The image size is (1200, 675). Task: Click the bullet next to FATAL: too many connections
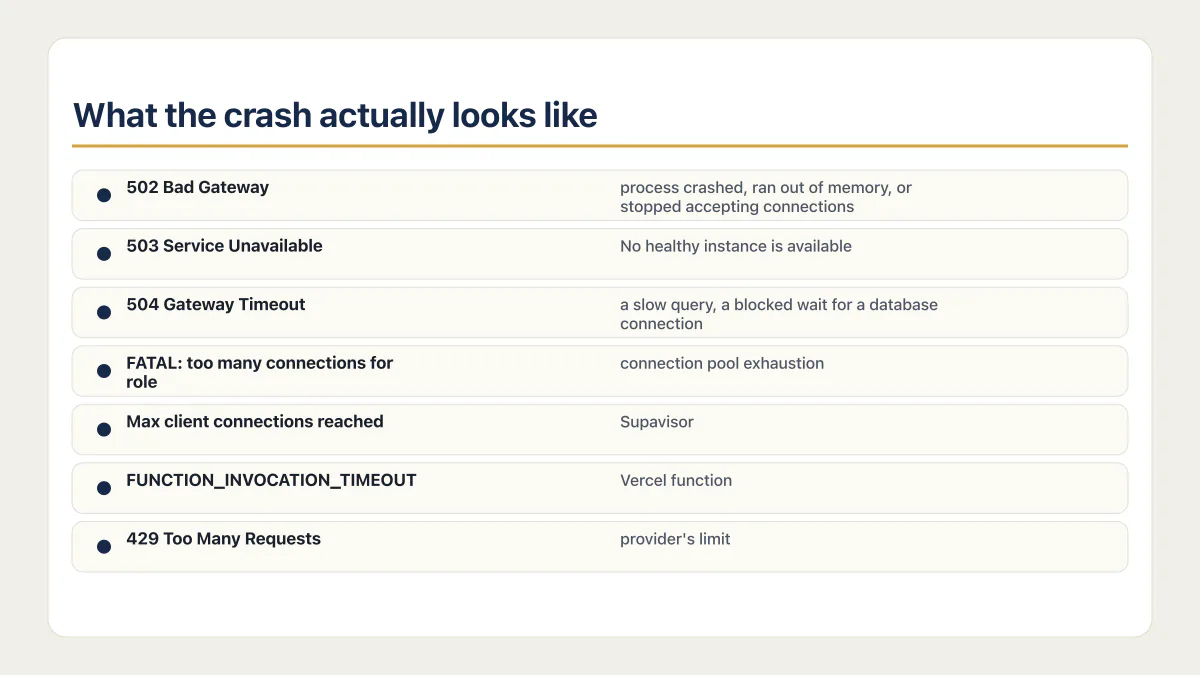[104, 371]
